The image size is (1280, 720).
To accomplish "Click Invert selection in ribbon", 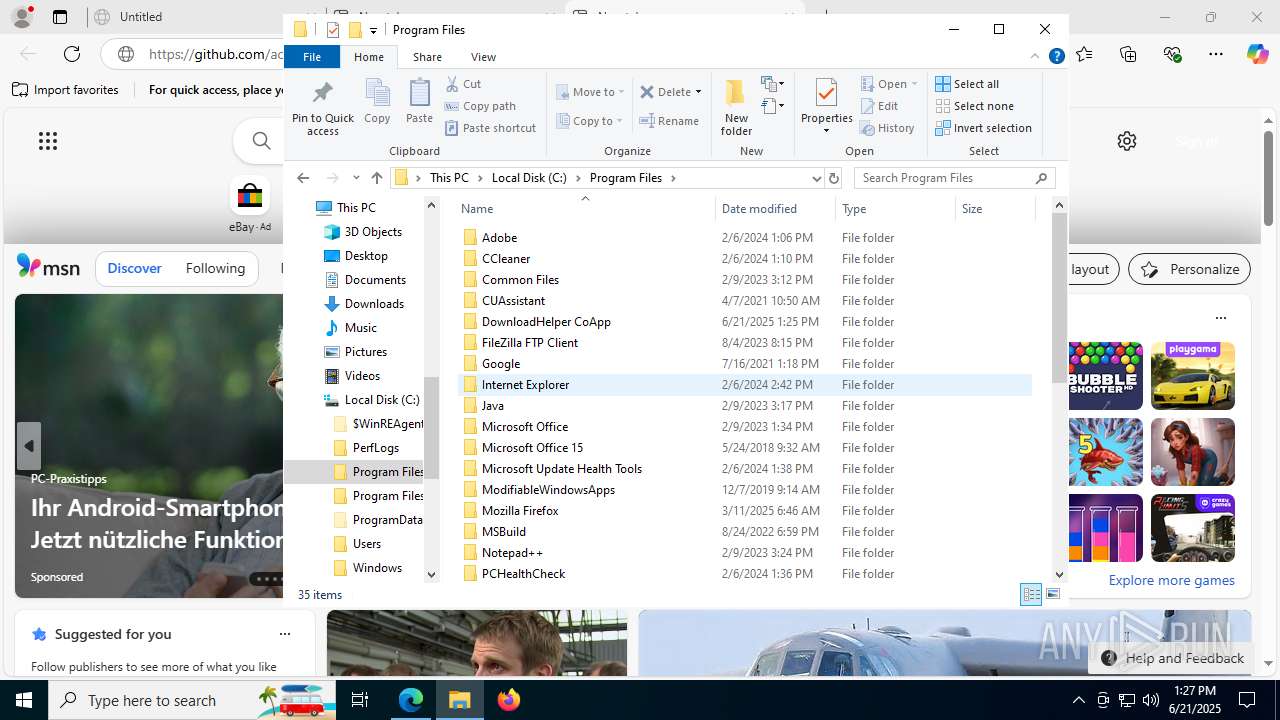I will (x=983, y=128).
